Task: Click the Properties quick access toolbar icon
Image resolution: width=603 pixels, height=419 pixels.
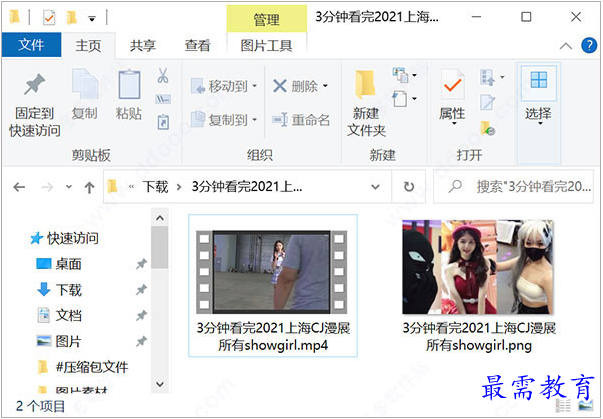Action: (x=49, y=17)
